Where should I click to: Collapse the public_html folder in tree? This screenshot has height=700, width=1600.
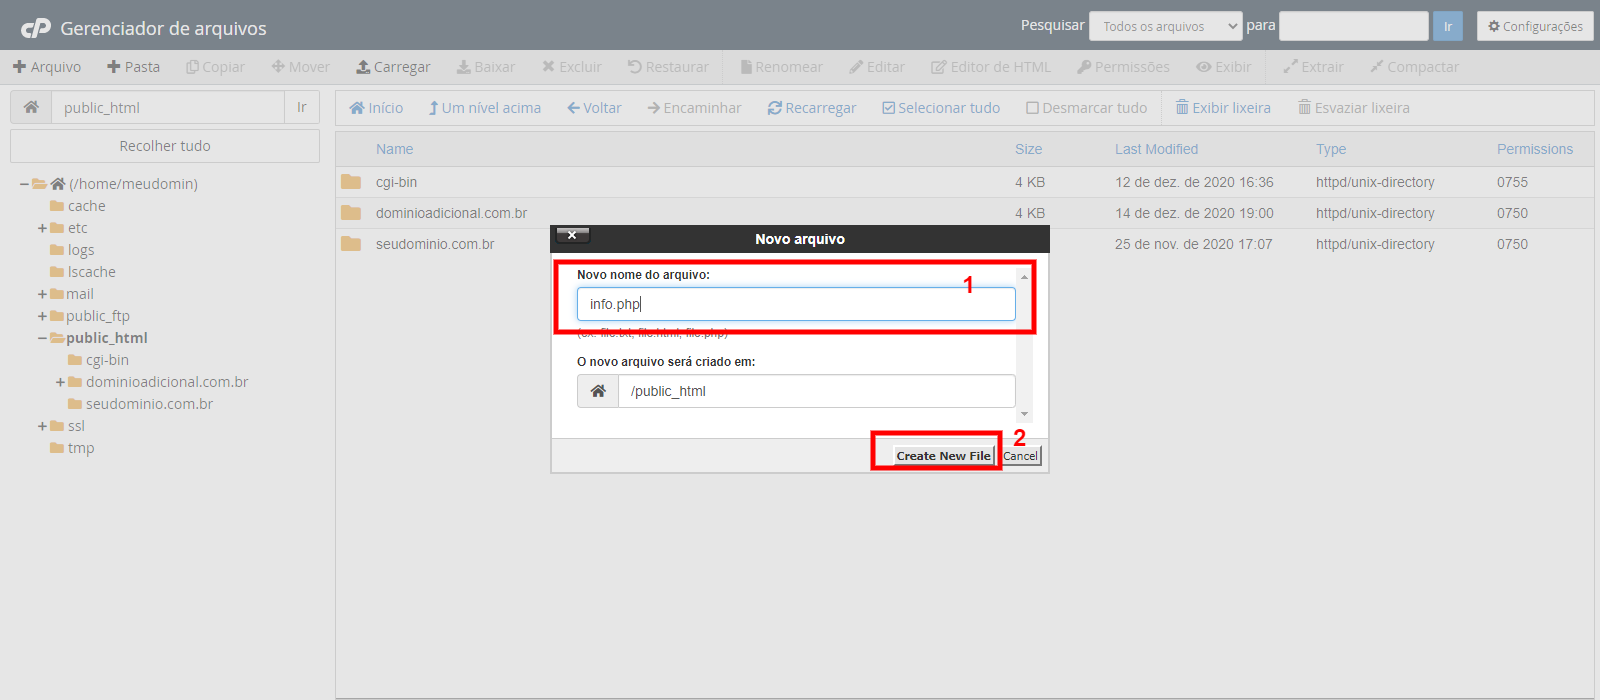coord(43,338)
